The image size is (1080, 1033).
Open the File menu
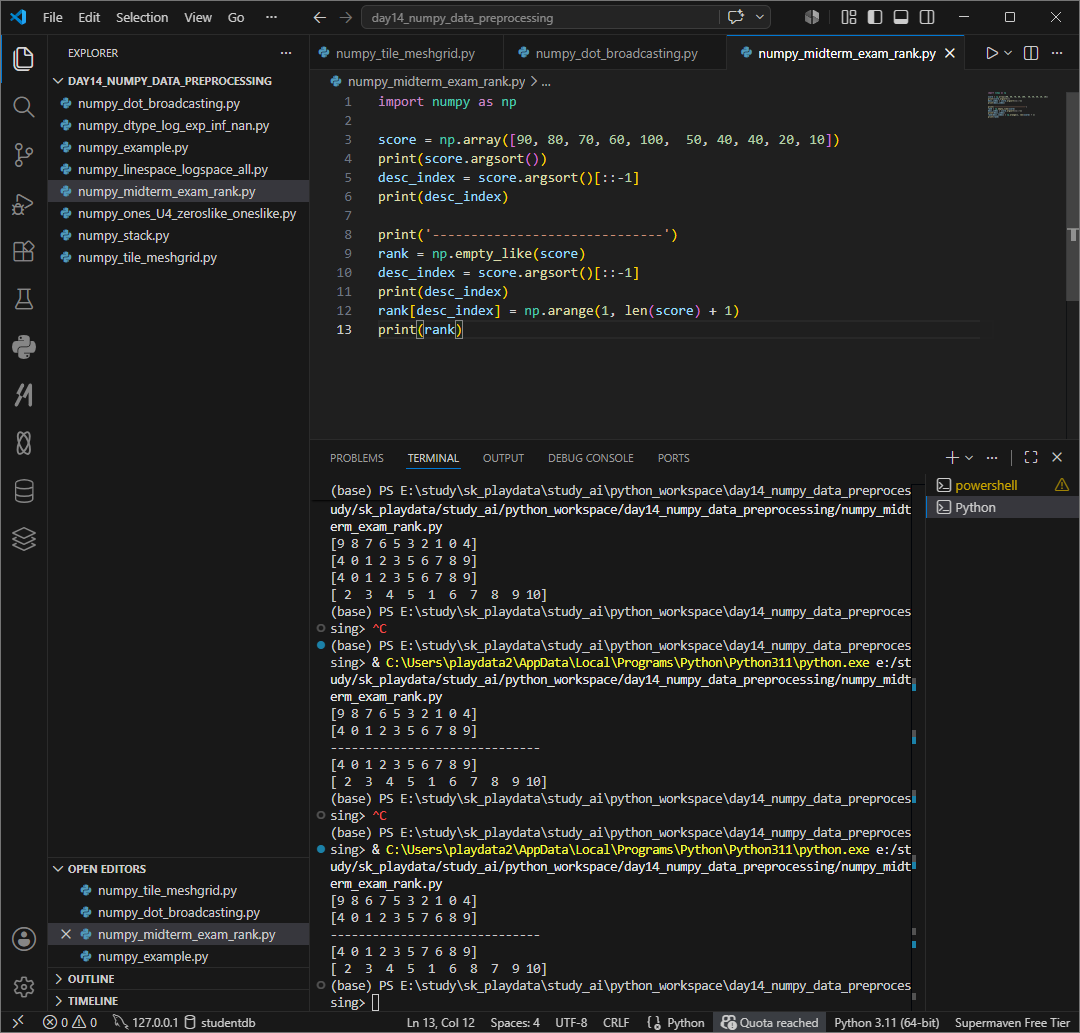(52, 17)
